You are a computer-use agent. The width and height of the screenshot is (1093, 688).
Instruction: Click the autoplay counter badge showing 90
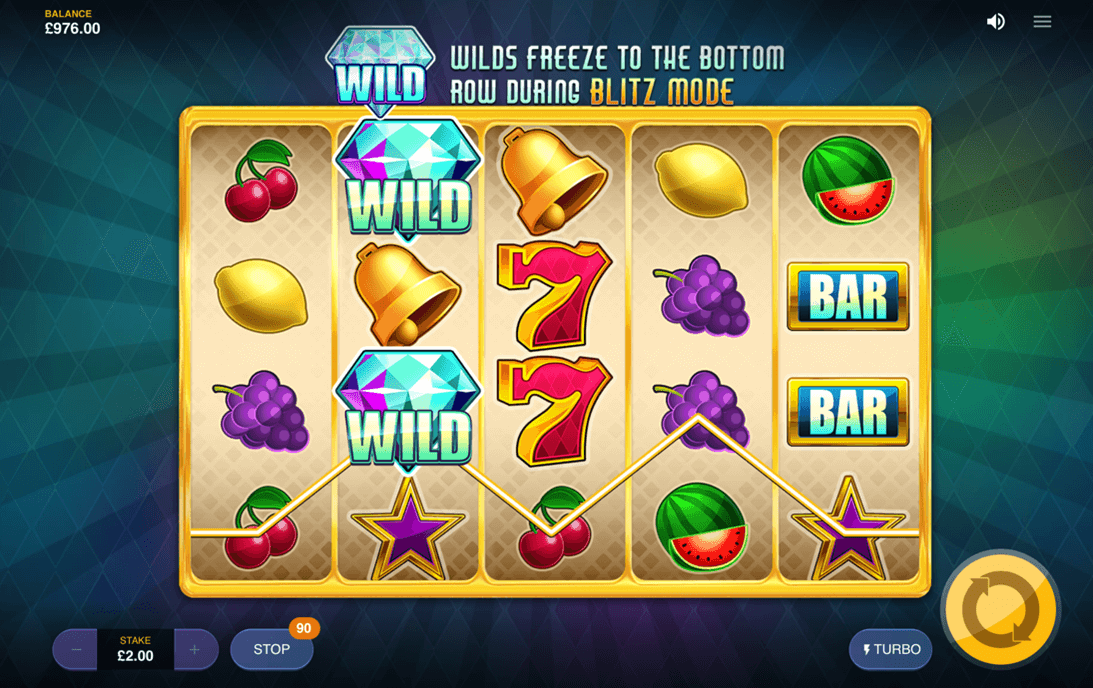tap(304, 628)
